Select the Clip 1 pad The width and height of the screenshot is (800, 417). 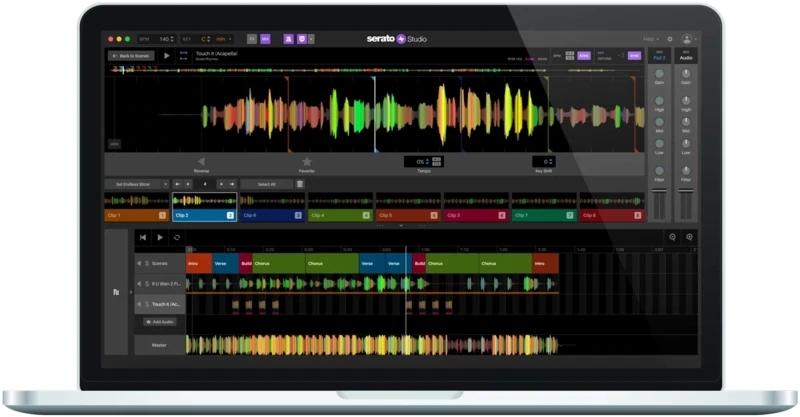click(x=136, y=207)
